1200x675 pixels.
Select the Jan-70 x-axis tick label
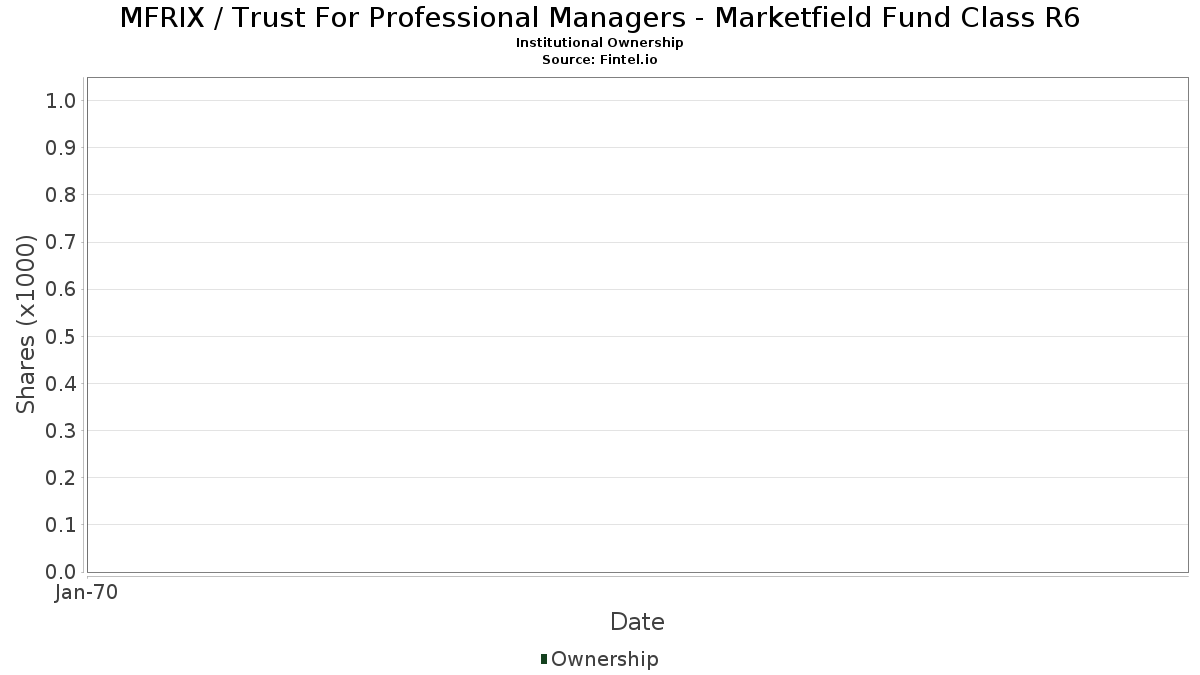(87, 592)
